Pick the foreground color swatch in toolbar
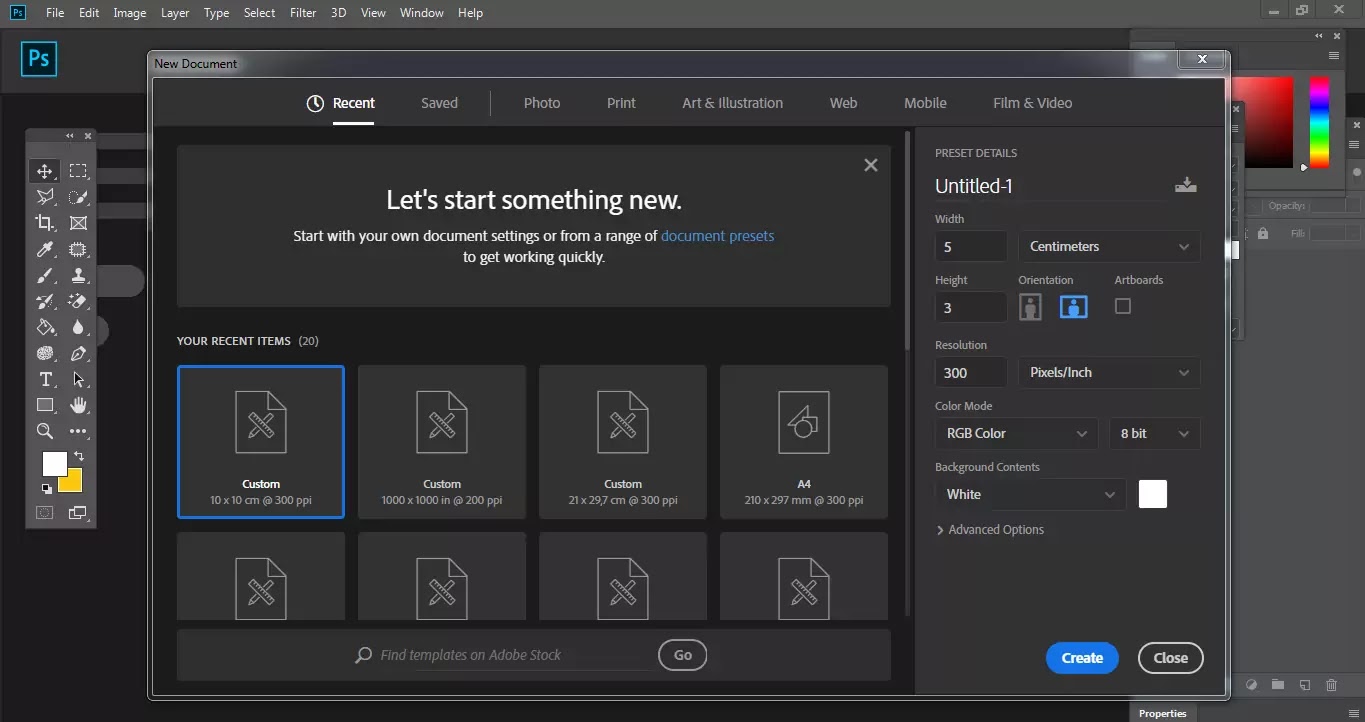The image size is (1365, 722). (x=54, y=463)
